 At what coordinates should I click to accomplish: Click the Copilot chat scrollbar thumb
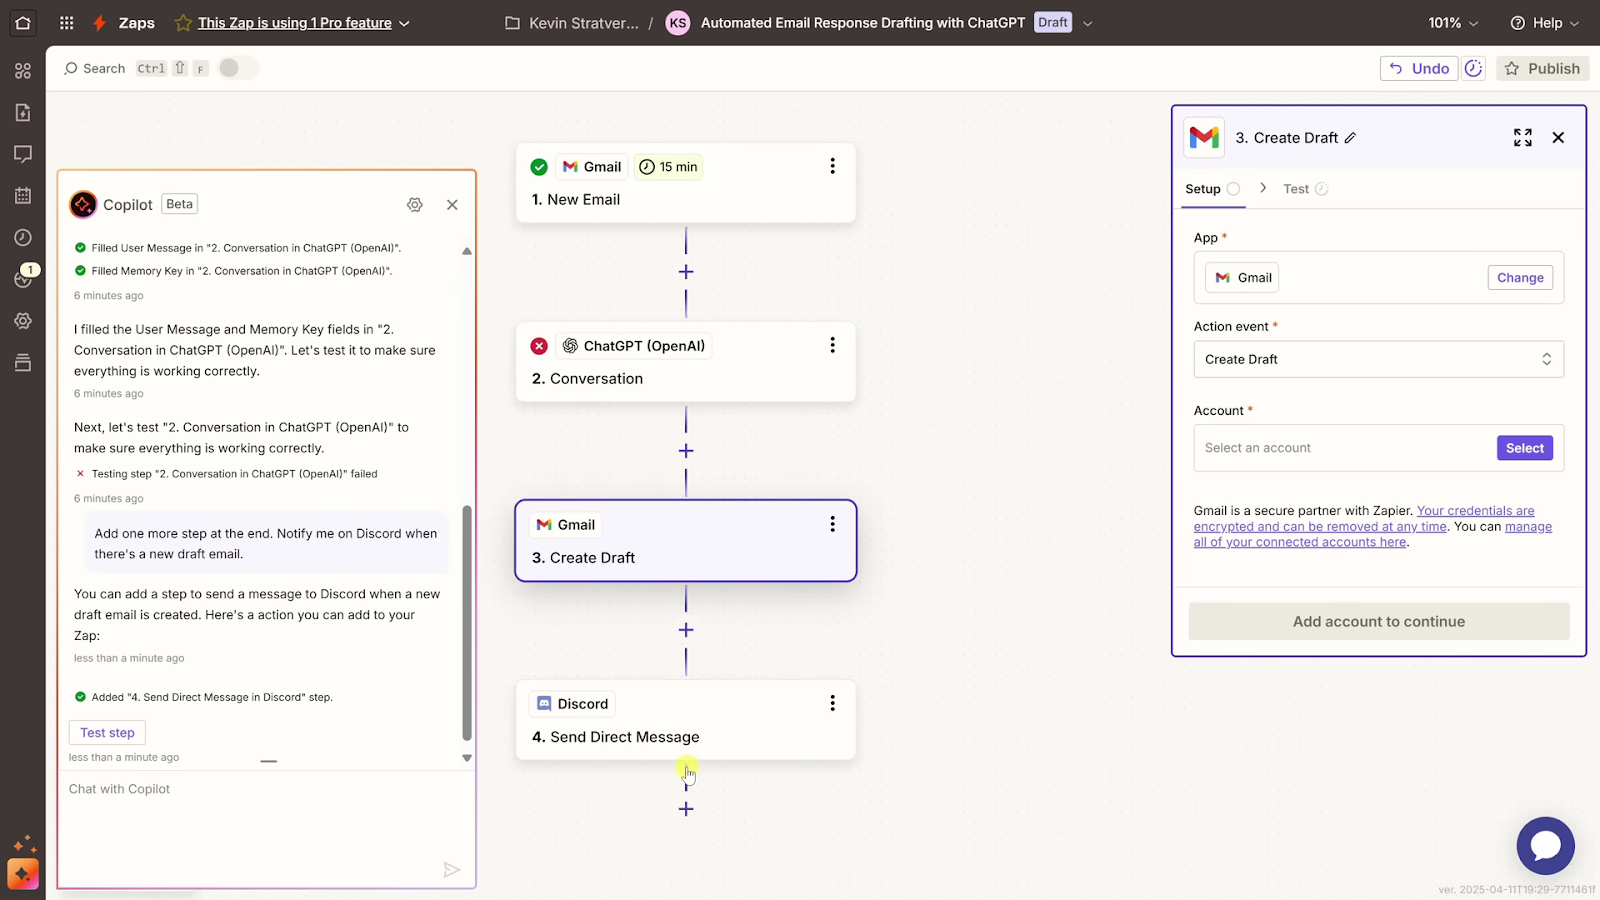click(467, 623)
